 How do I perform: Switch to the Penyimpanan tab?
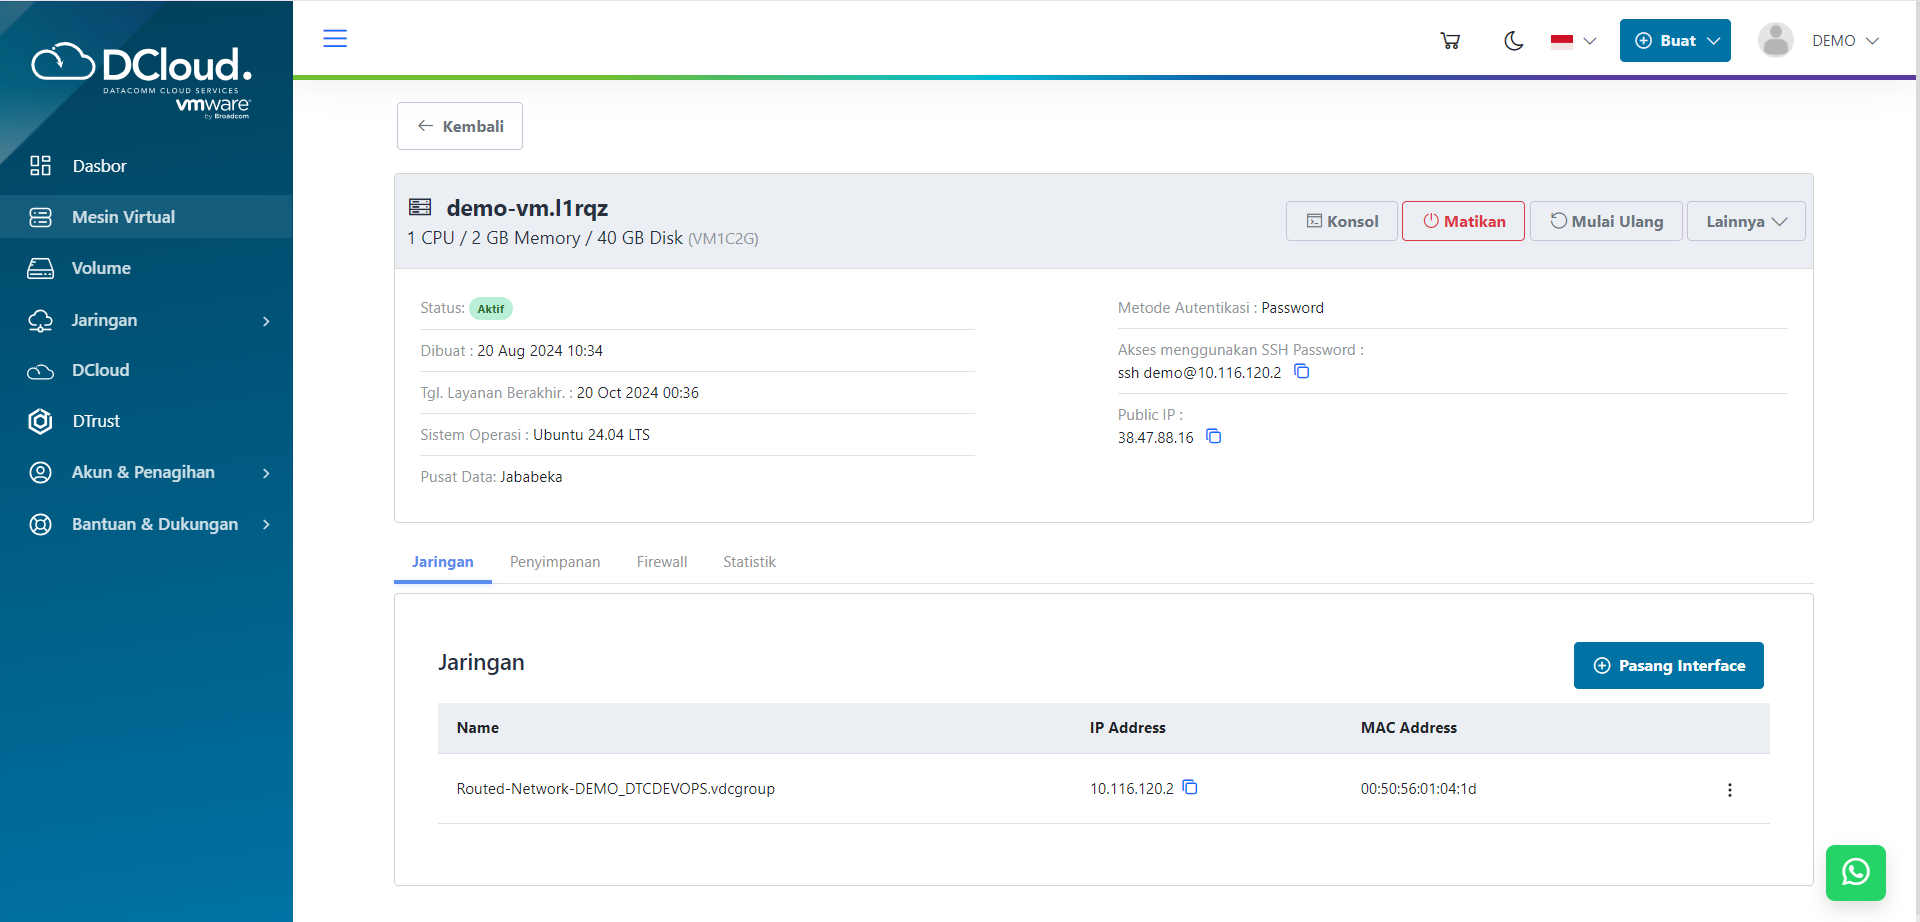[555, 562]
